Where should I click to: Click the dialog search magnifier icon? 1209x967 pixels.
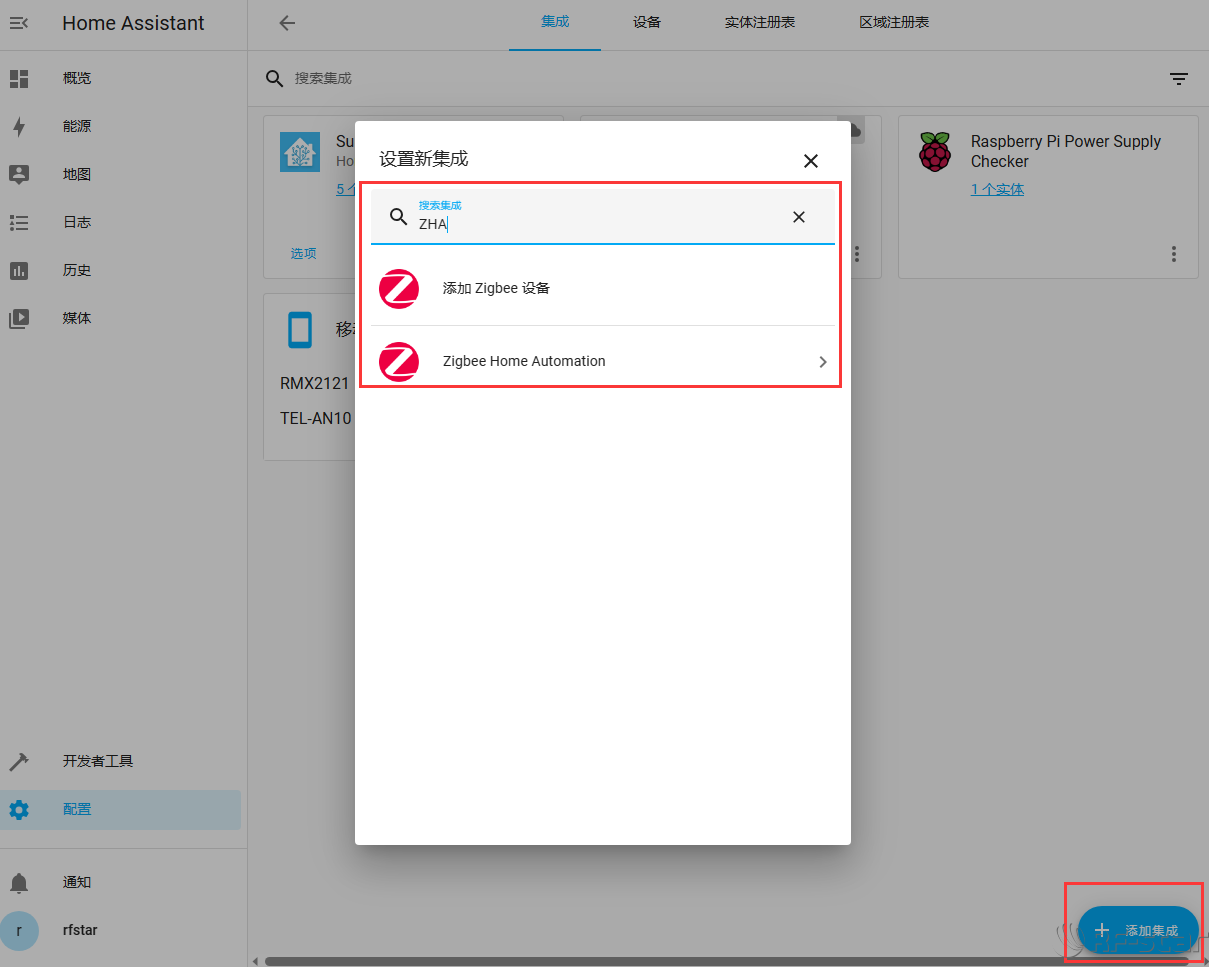(x=398, y=217)
